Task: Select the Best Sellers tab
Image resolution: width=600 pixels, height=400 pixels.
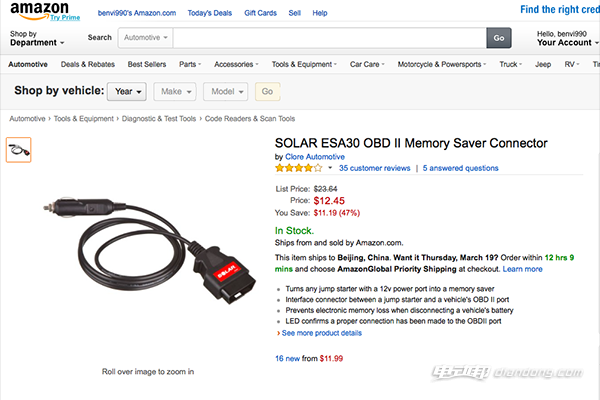Action: (x=145, y=64)
